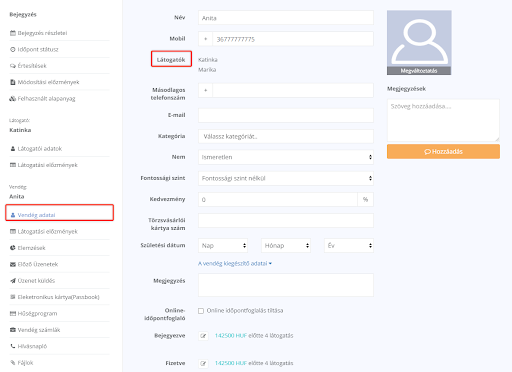This screenshot has width=512, height=372.
Task: Open the Hónap birth month dropdown
Action: (286, 246)
